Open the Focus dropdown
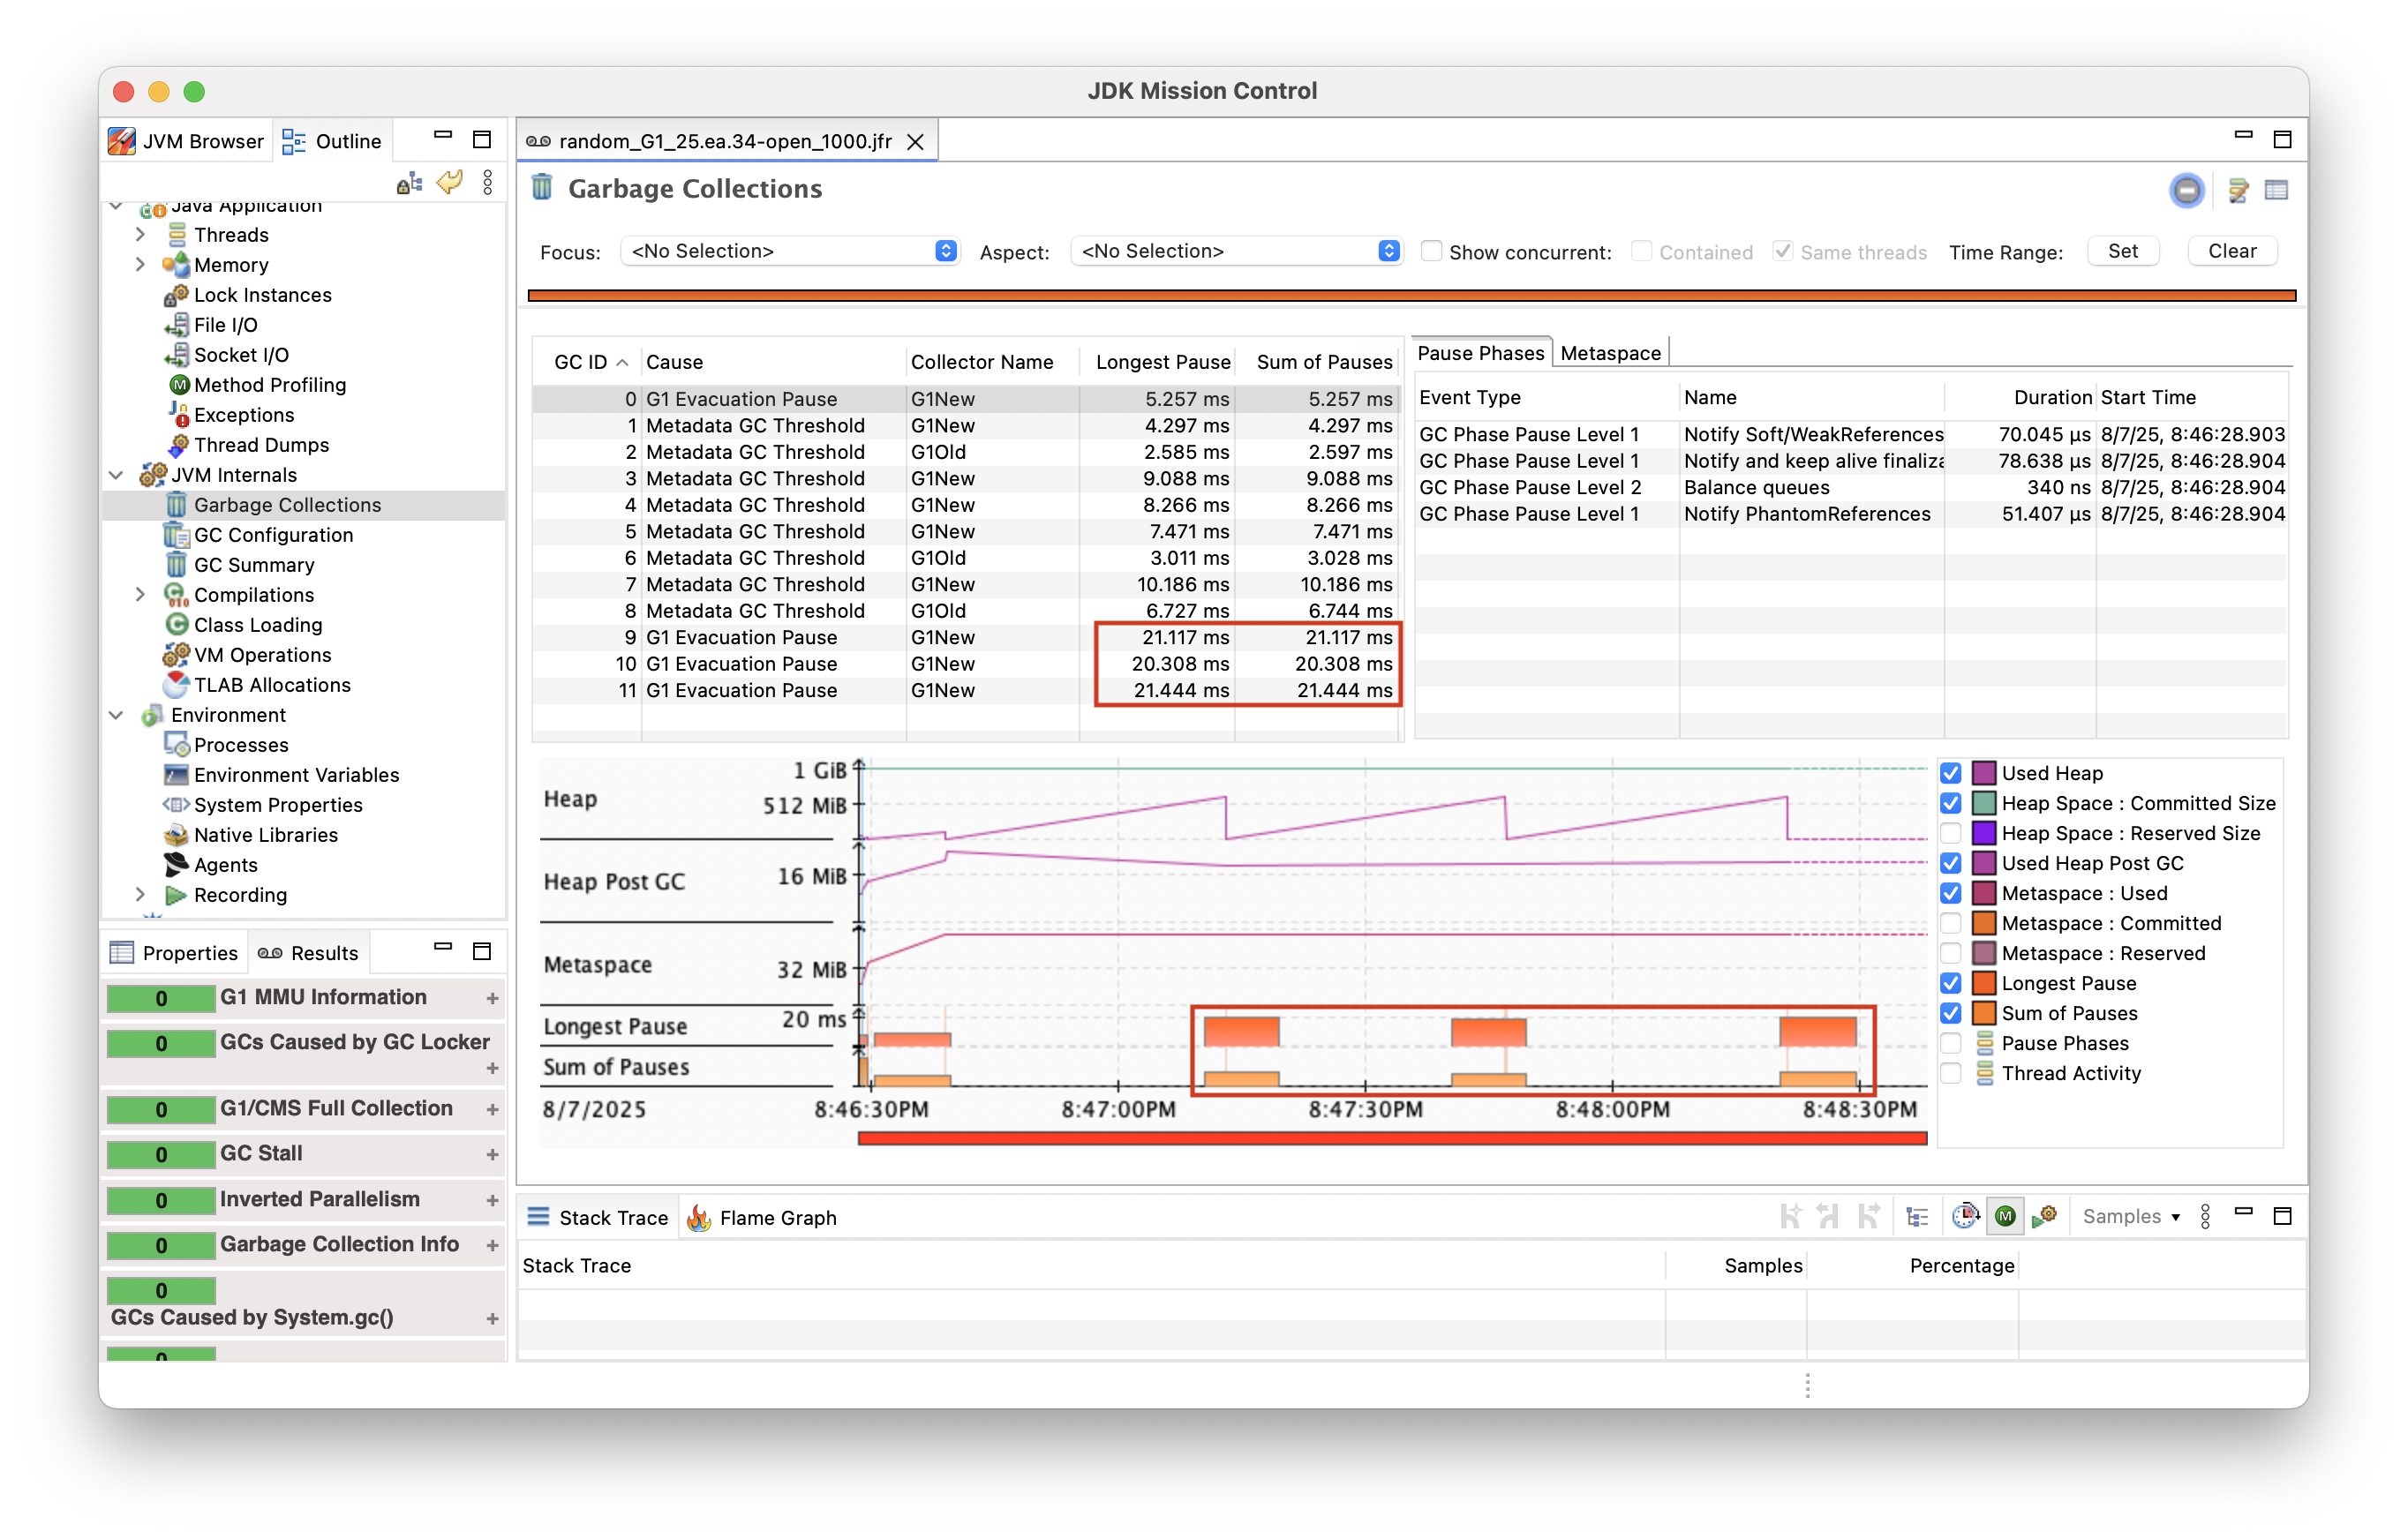The image size is (2408, 1539). pos(790,251)
